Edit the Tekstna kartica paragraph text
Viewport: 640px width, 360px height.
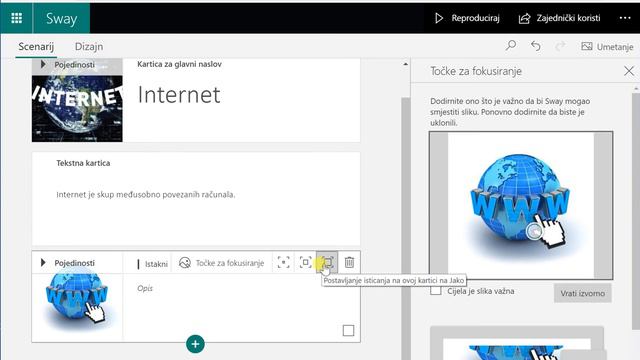pyautogui.click(x=146, y=195)
